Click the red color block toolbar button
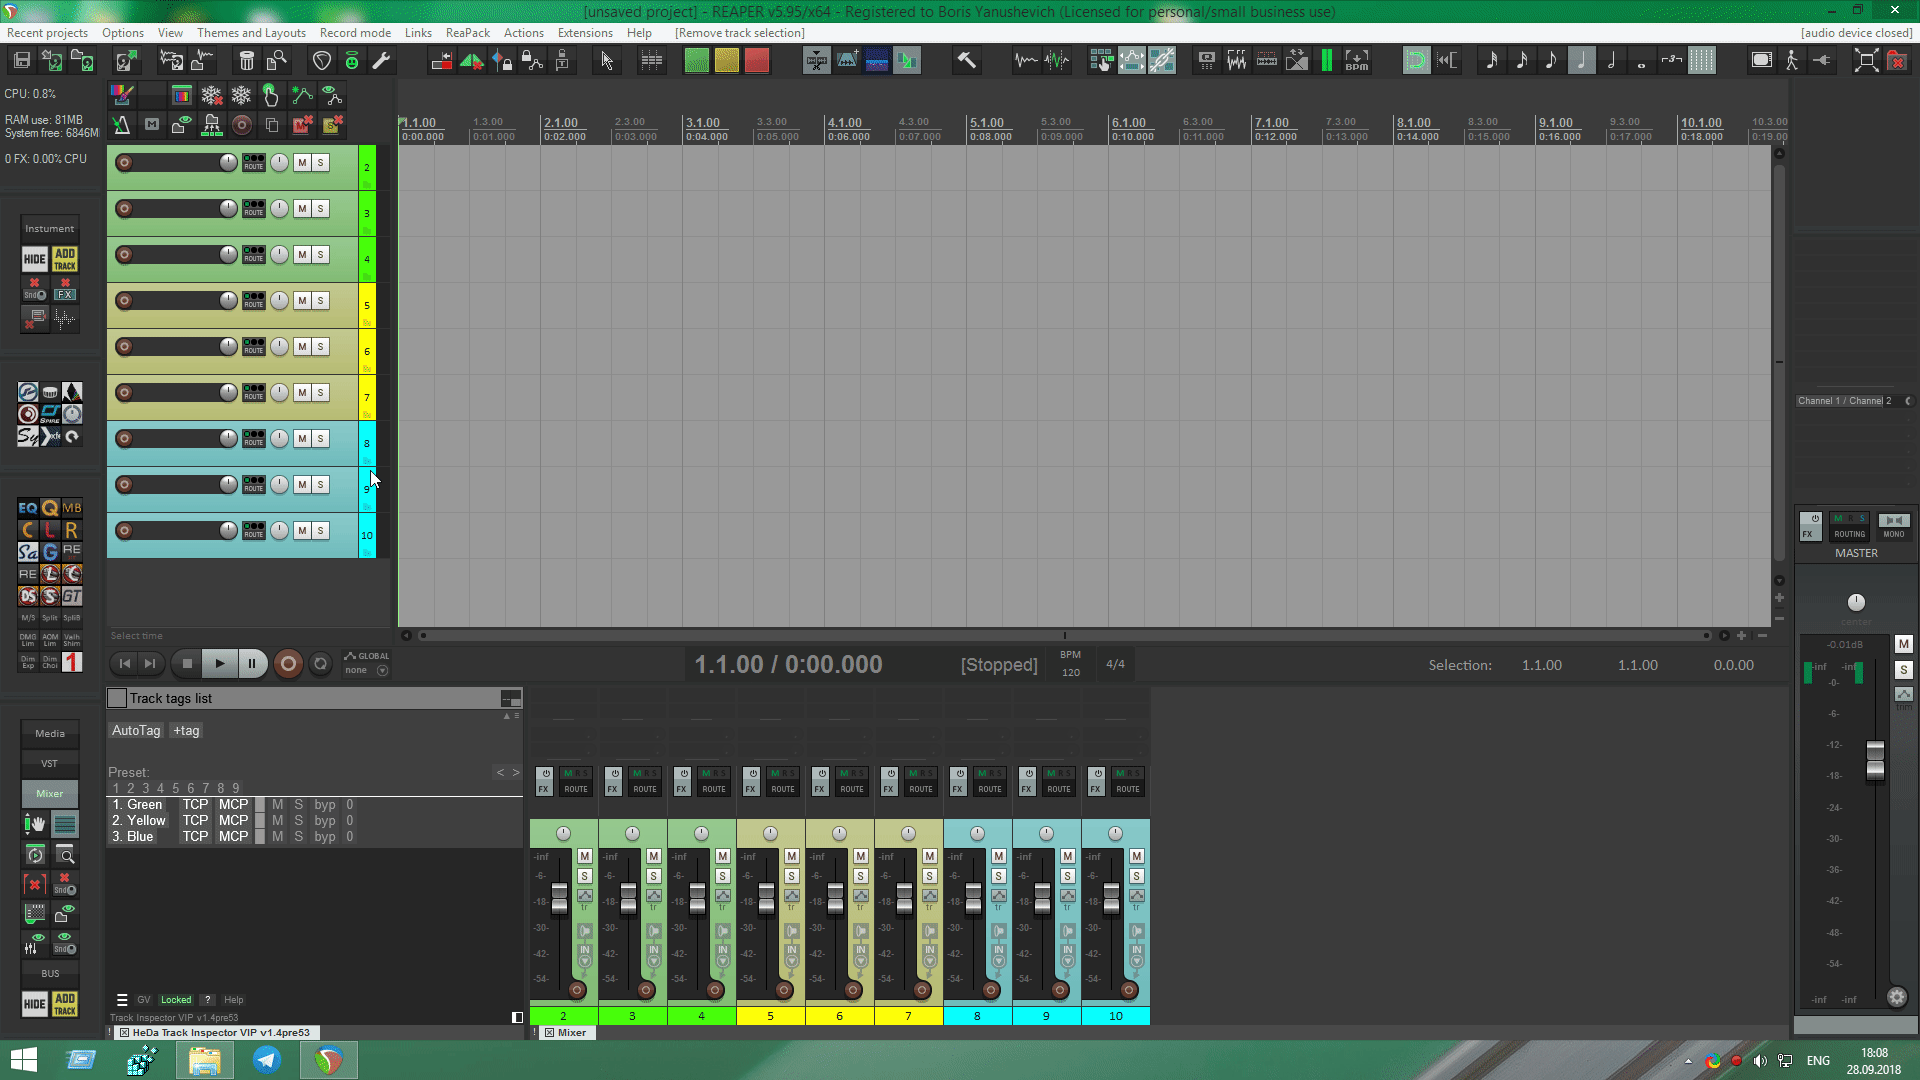1920x1080 pixels. [757, 61]
